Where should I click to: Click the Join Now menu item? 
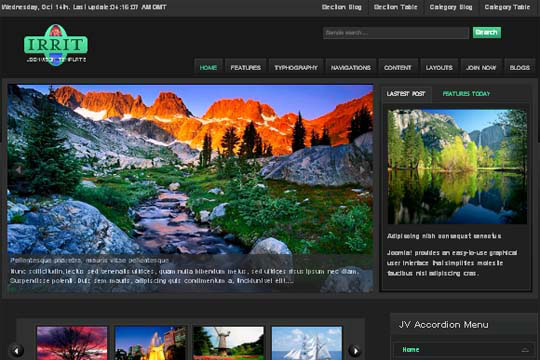click(481, 68)
